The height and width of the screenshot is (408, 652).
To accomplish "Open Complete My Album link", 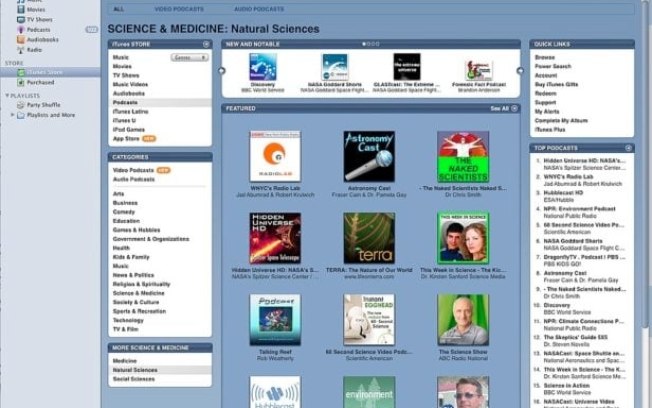I will point(561,121).
